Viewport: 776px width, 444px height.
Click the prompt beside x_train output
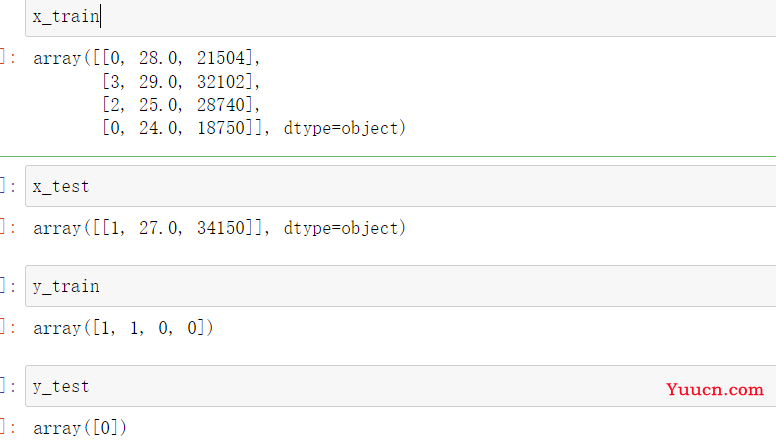[x=8, y=58]
